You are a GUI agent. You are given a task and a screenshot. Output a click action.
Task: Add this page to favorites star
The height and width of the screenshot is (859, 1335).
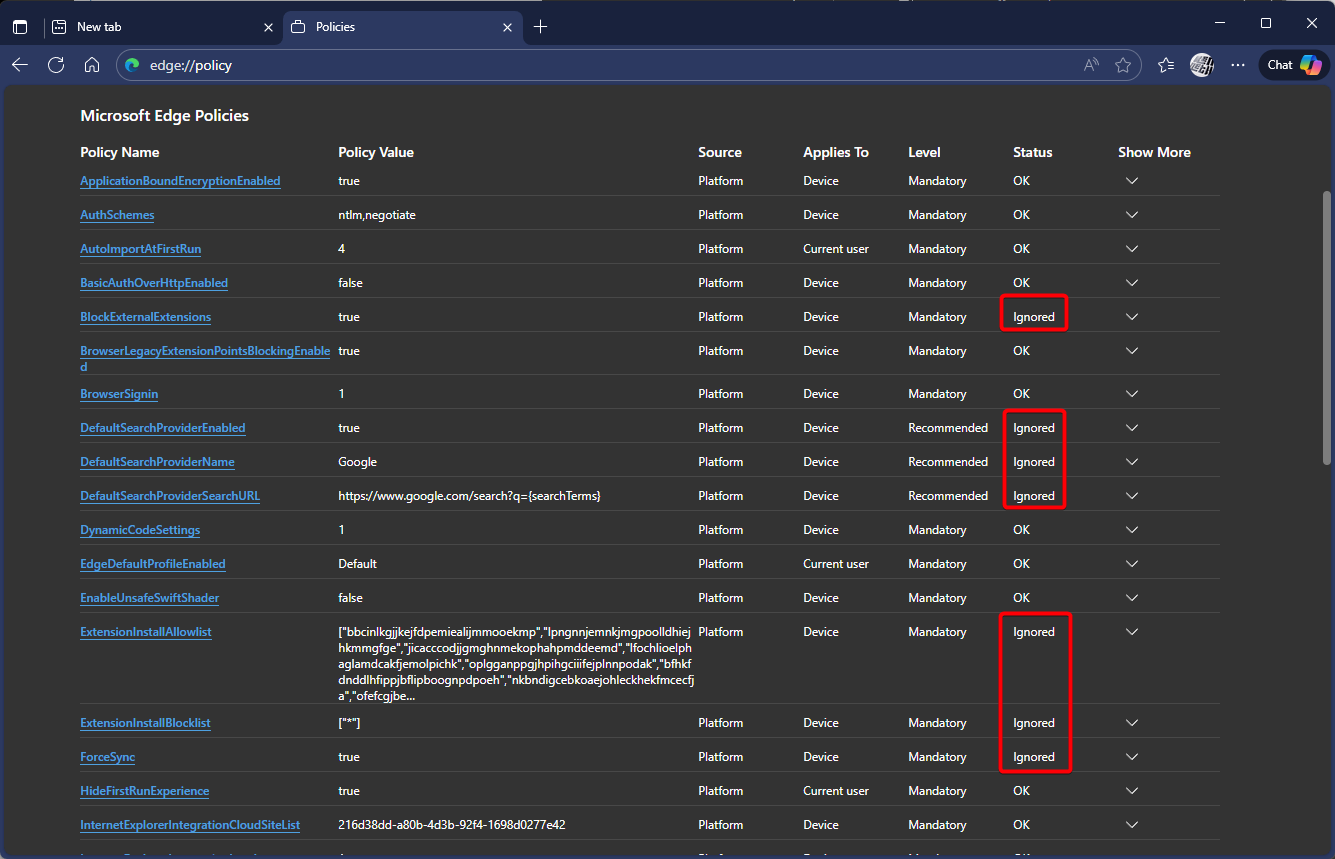1123,65
